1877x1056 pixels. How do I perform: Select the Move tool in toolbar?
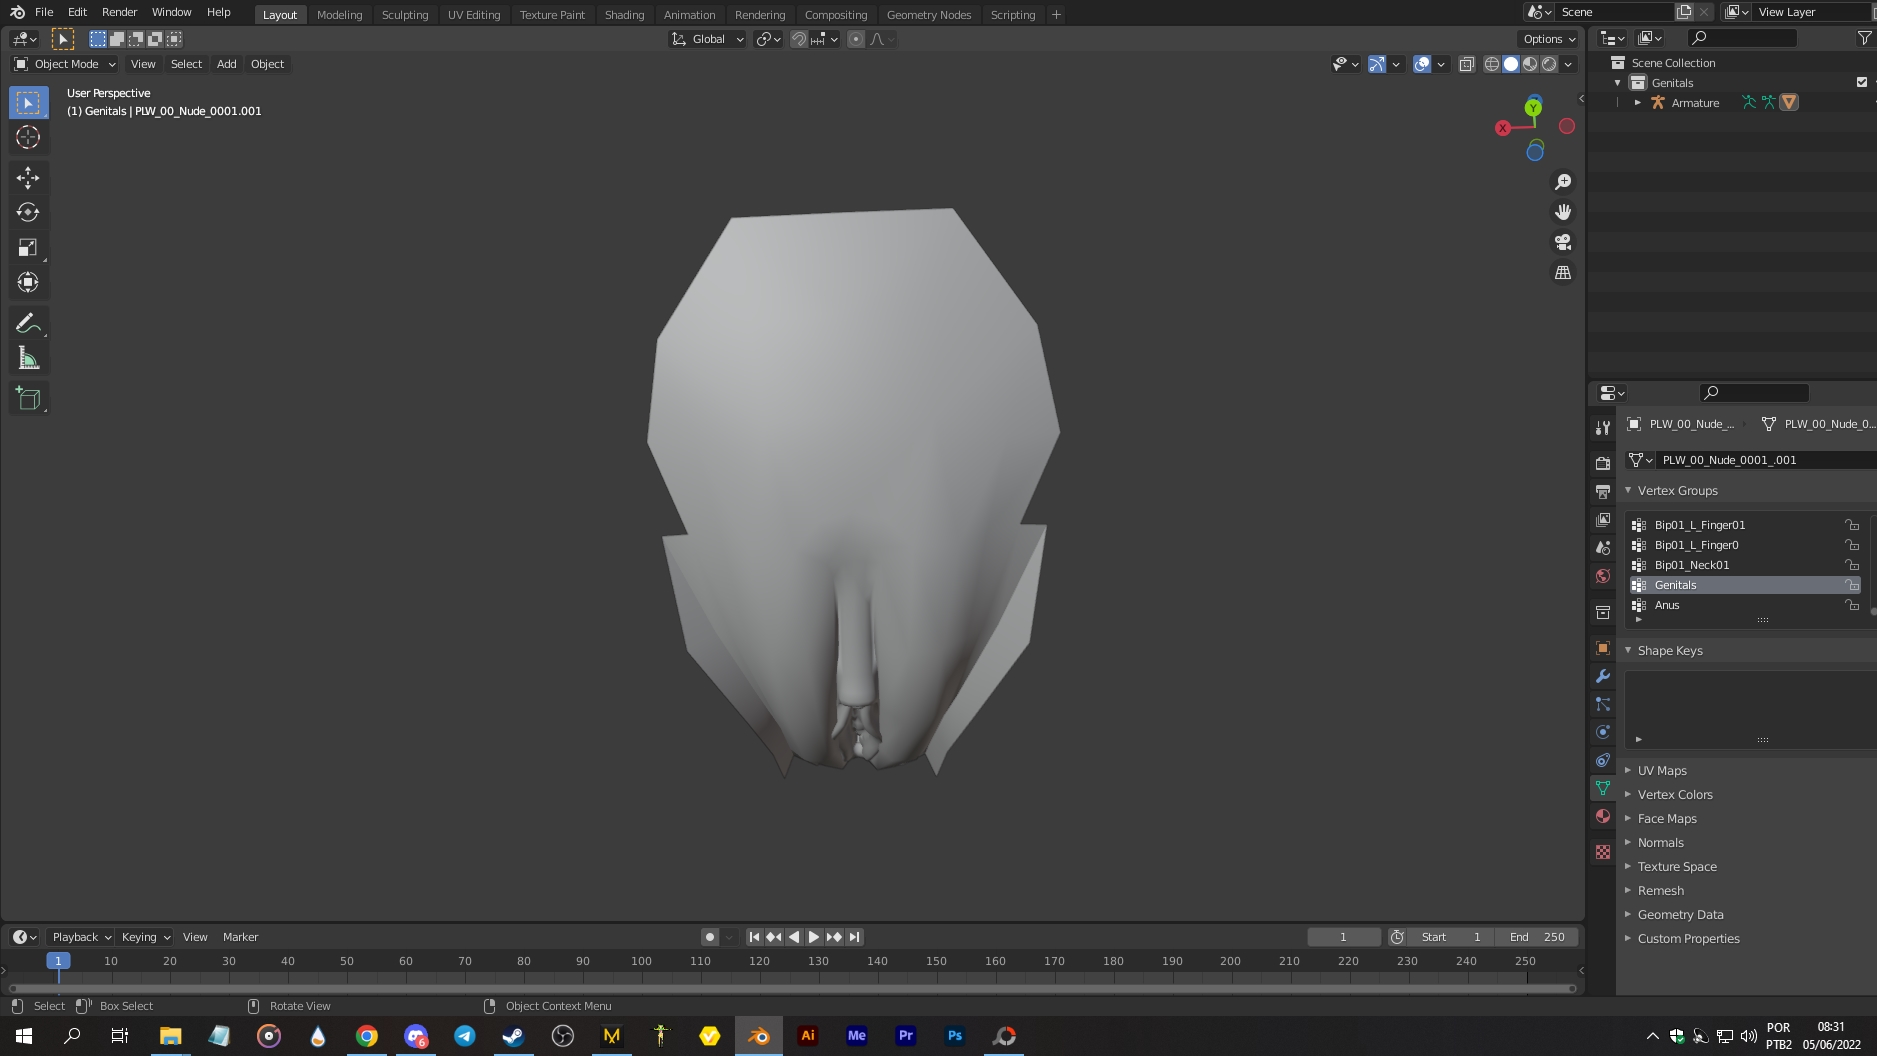click(28, 178)
